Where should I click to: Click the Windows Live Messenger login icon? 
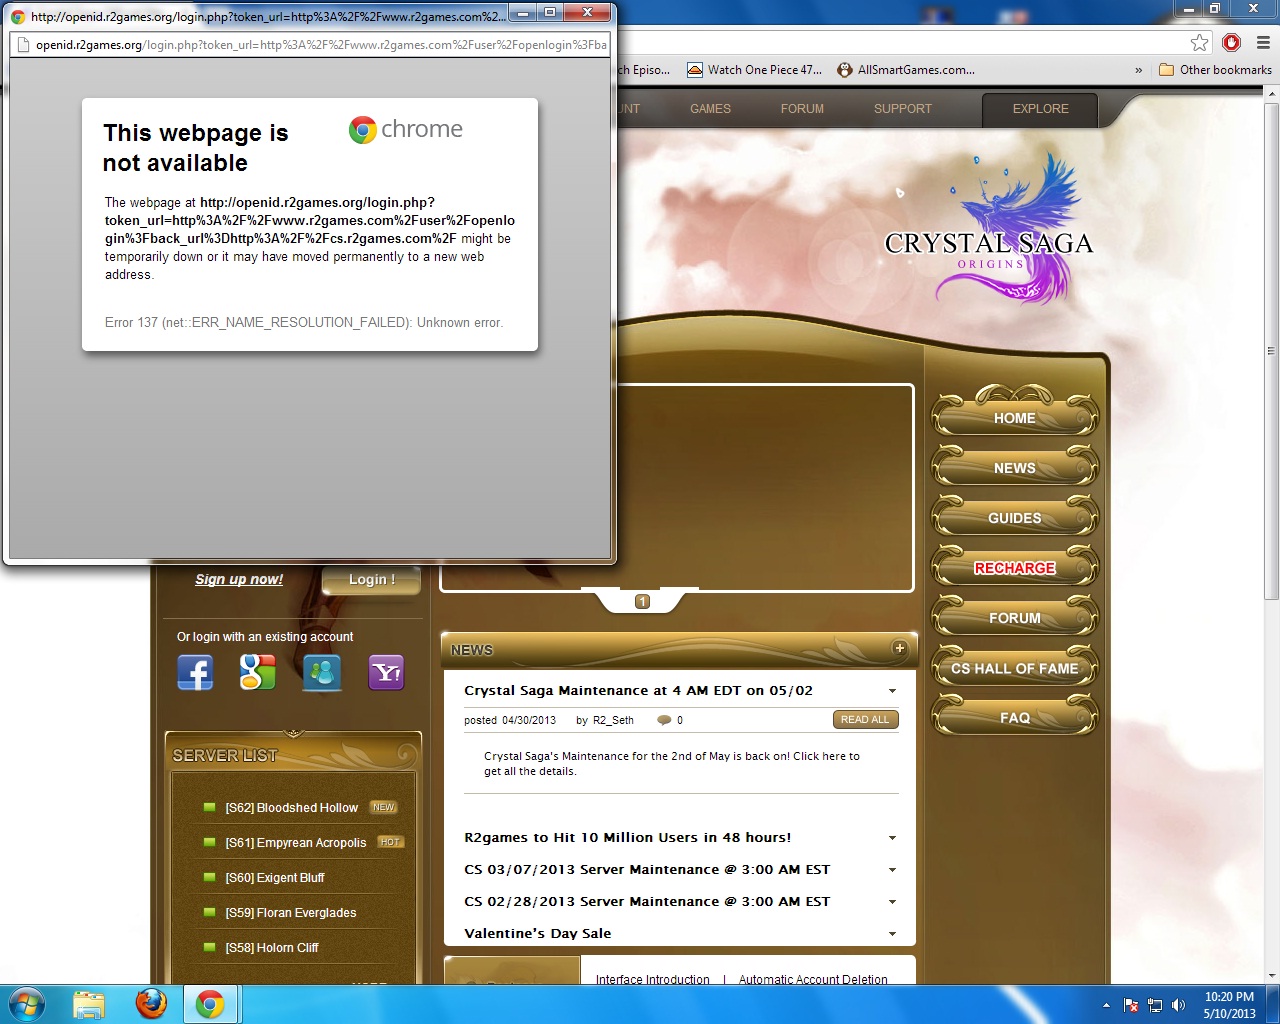point(322,673)
